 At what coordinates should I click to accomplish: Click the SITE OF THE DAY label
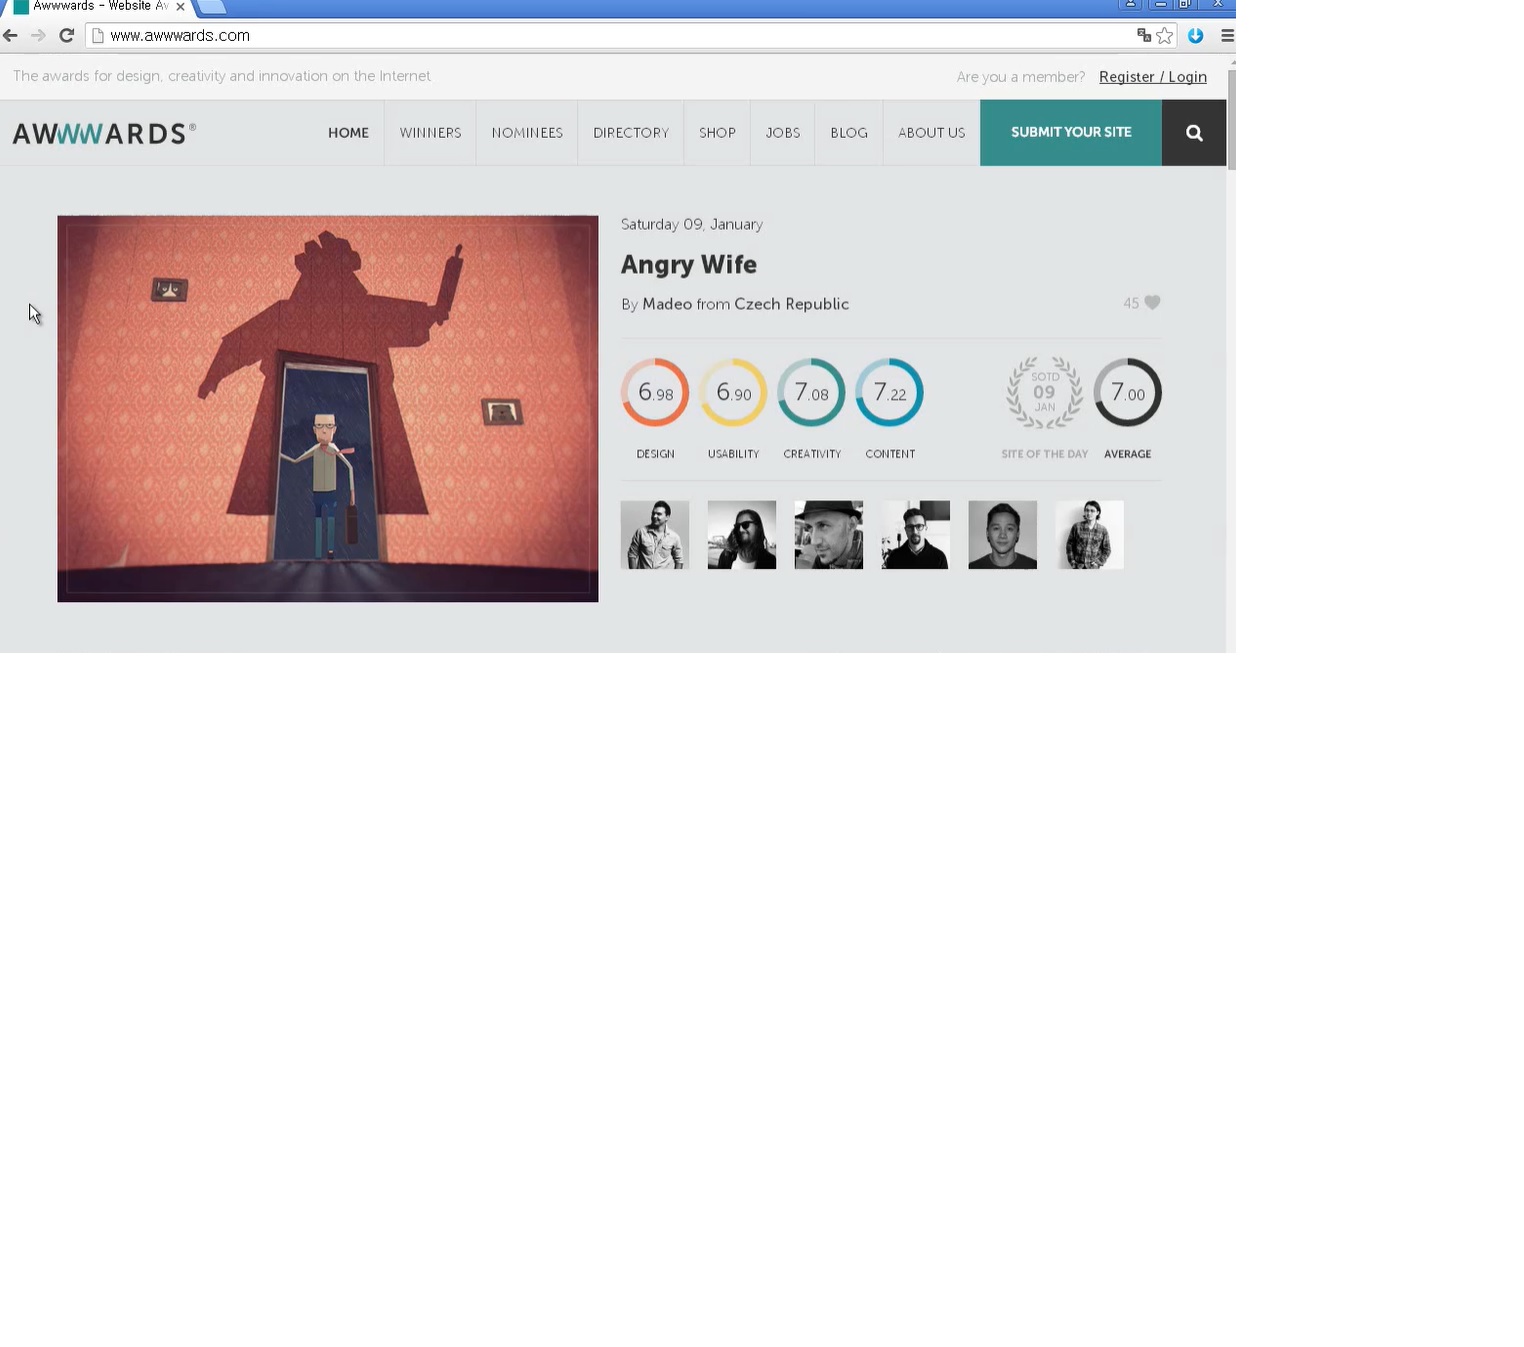1044,454
